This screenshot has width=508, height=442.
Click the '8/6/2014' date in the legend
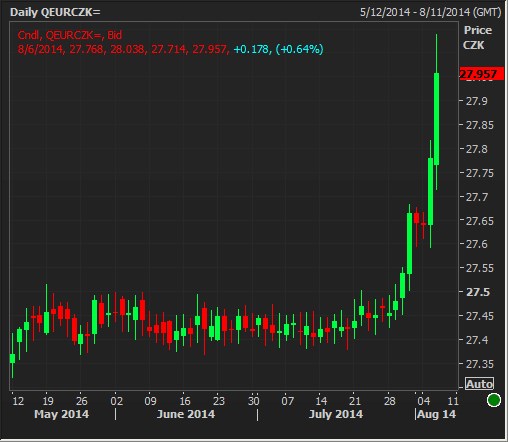(x=40, y=49)
